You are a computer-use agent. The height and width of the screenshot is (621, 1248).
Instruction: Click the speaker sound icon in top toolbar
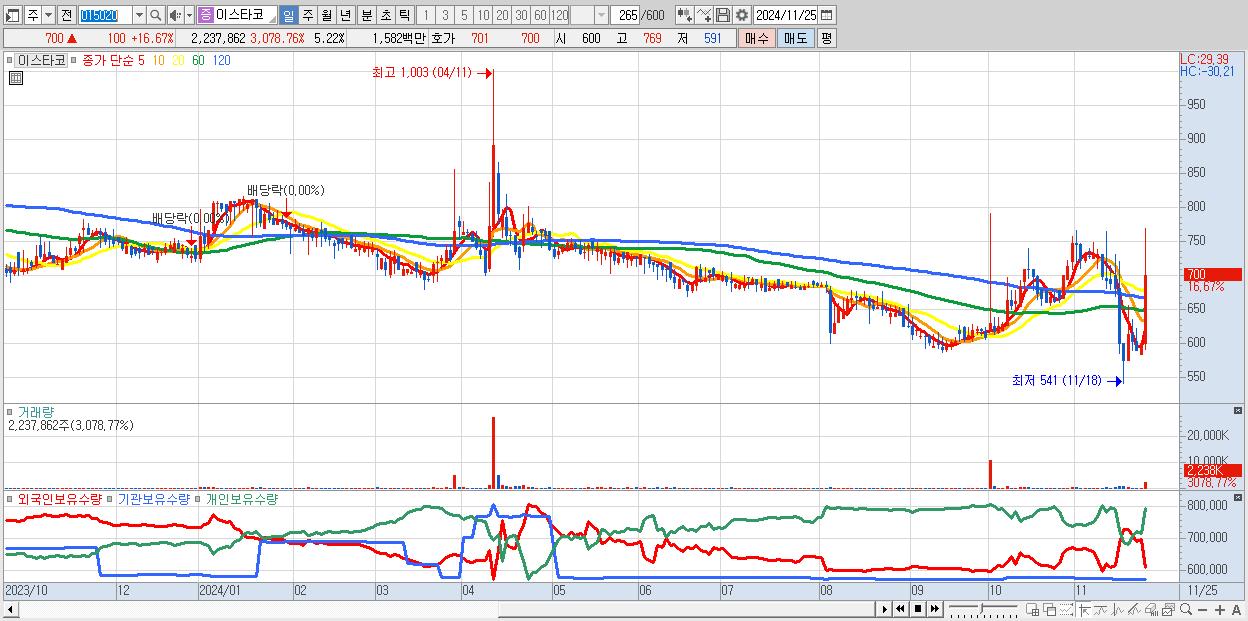pos(175,15)
